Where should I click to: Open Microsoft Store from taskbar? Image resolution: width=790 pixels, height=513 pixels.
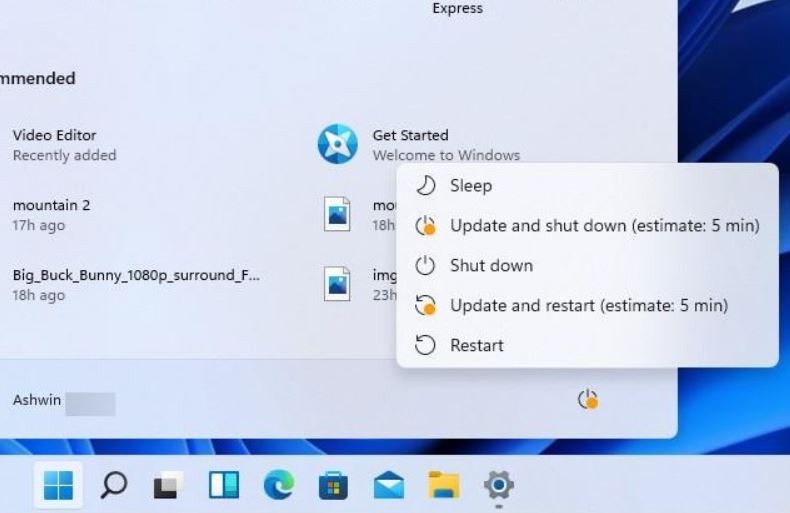point(333,485)
